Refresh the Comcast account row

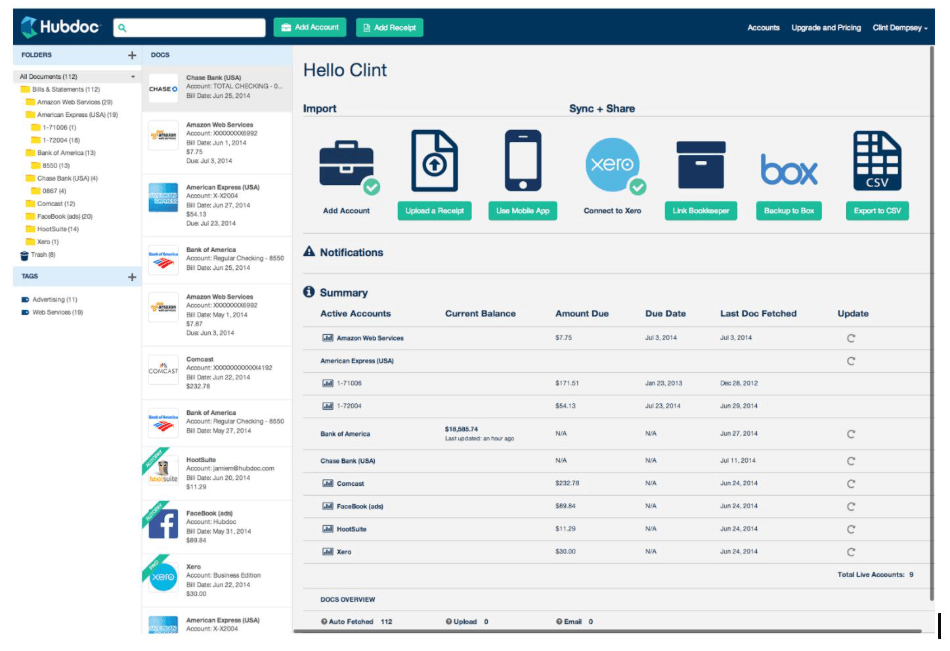(x=851, y=484)
